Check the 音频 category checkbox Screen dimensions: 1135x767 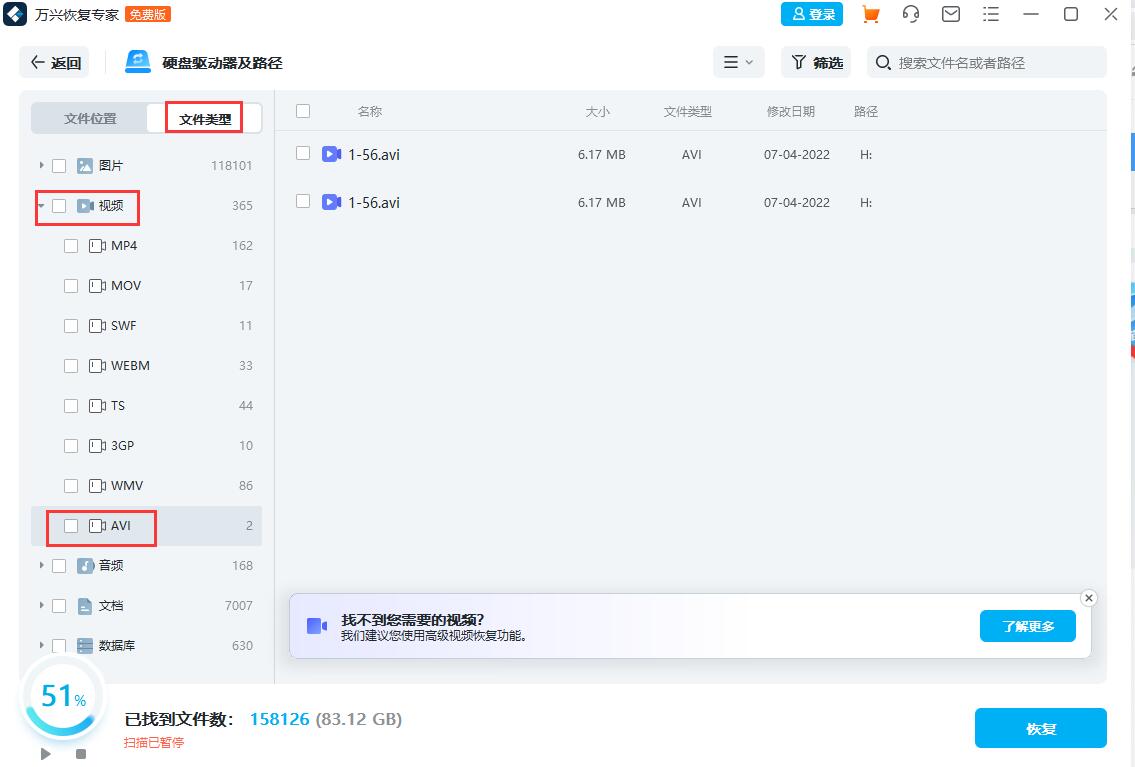coord(59,566)
